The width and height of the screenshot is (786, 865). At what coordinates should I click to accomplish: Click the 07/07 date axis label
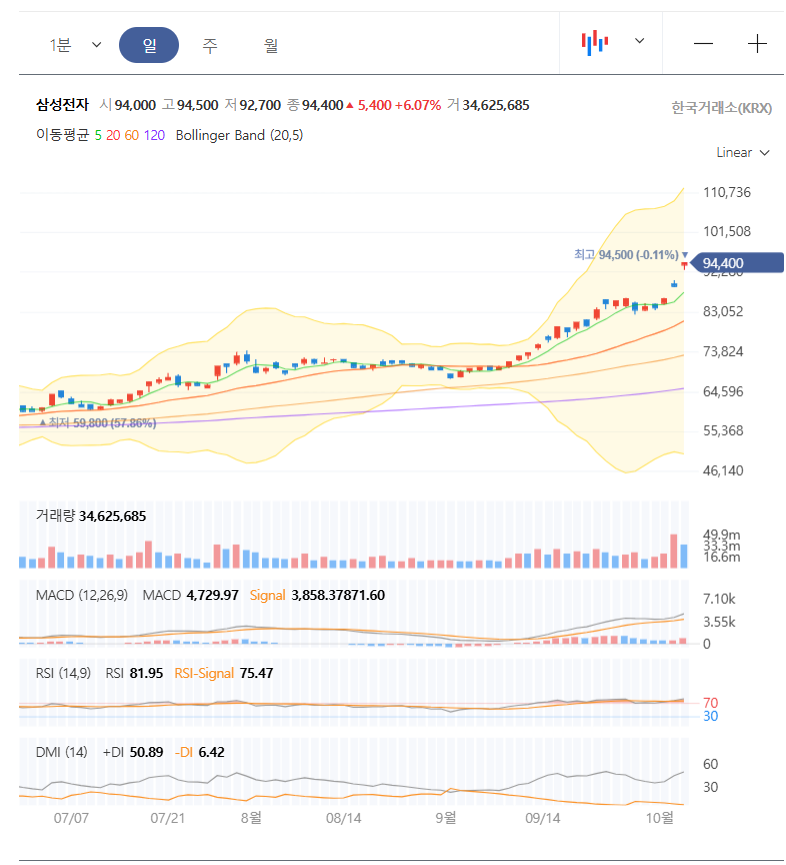(x=71, y=818)
